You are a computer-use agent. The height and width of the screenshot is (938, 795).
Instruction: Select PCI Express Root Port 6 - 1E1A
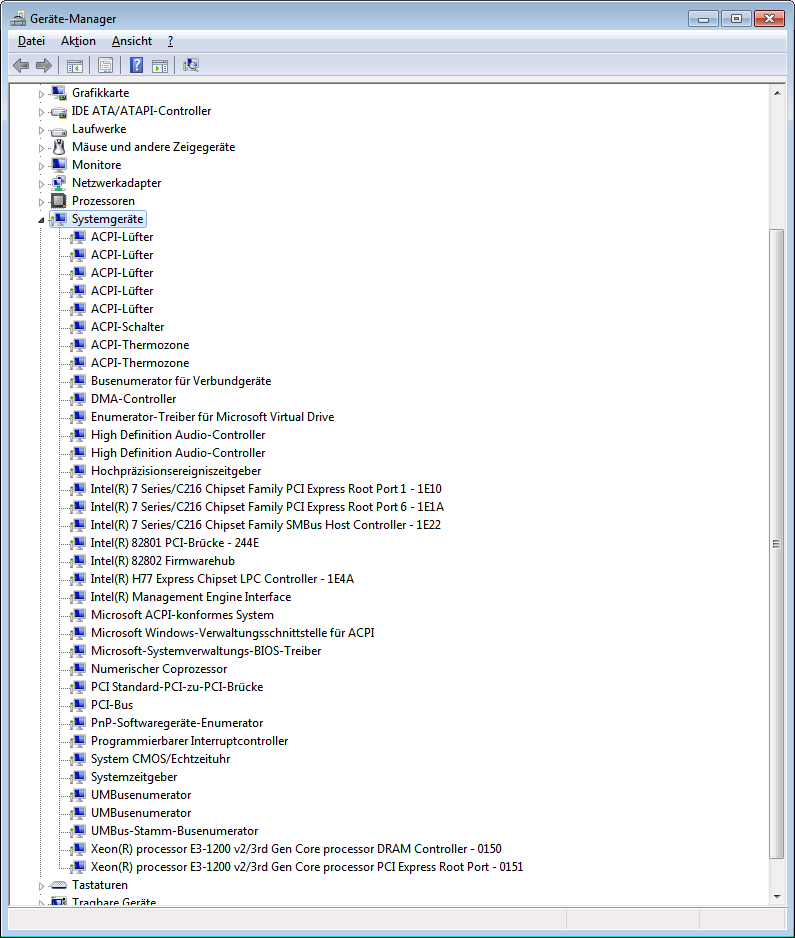coord(267,507)
